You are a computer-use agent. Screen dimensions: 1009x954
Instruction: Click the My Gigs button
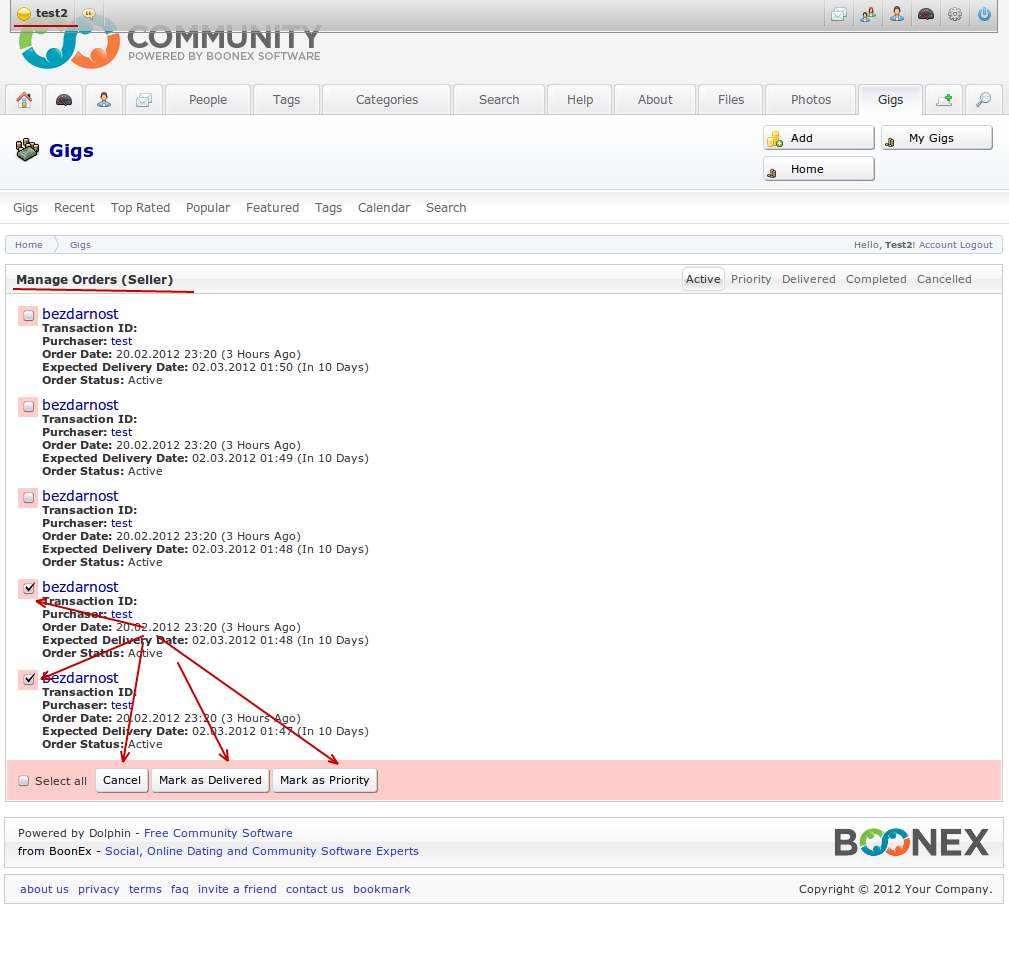936,138
